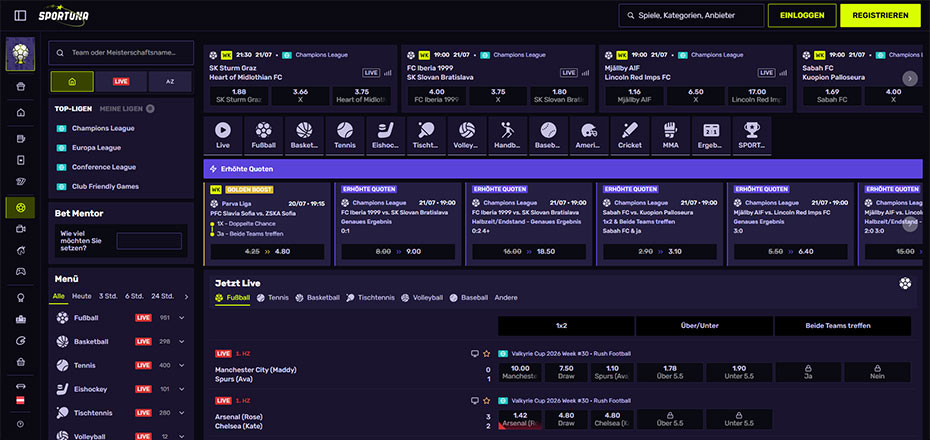The image size is (930, 440).
Task: Switch Jetzt Live to Volleyball tab
Action: (422, 298)
